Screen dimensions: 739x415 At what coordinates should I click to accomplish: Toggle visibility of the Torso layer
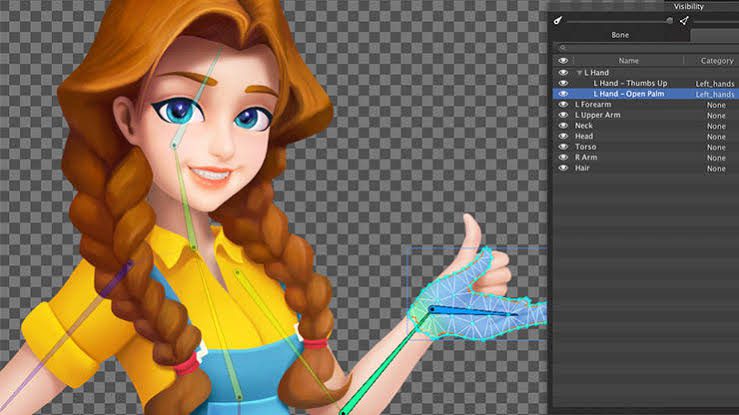[x=563, y=147]
